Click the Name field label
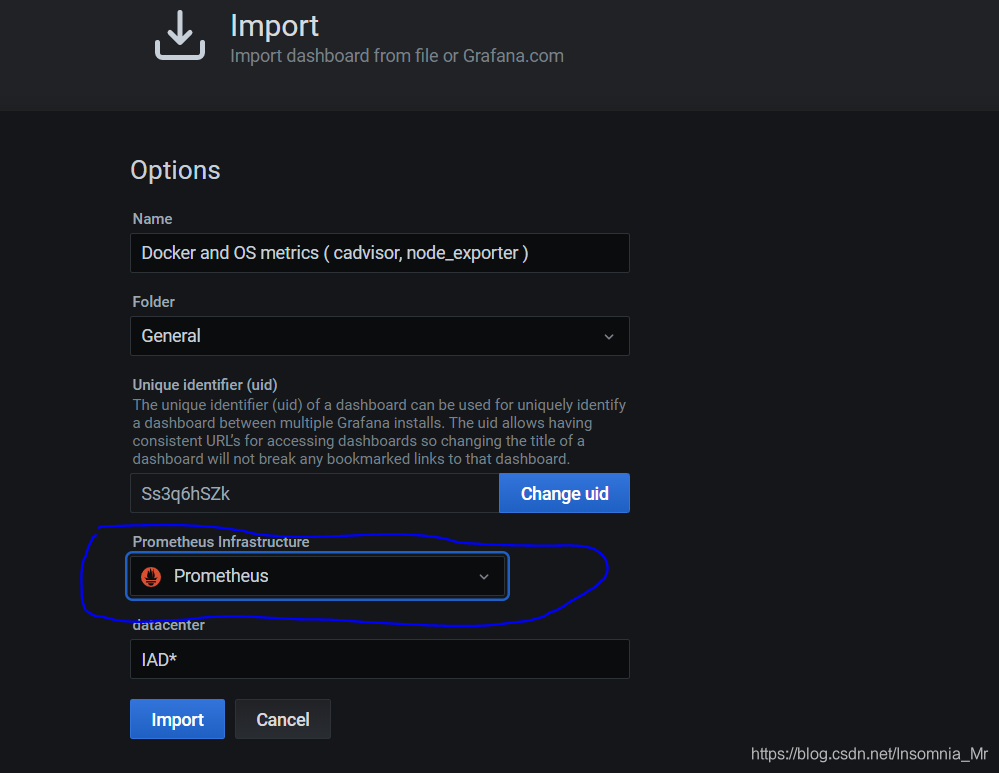The image size is (999, 773). point(152,219)
